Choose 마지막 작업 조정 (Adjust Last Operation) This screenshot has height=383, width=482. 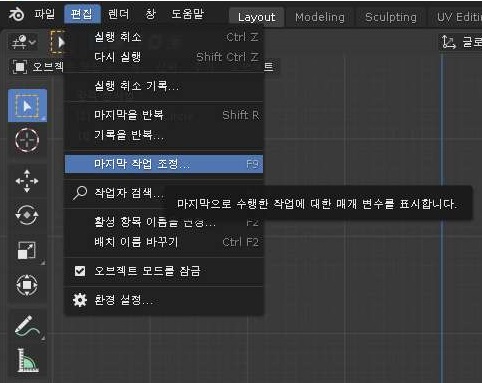164,164
